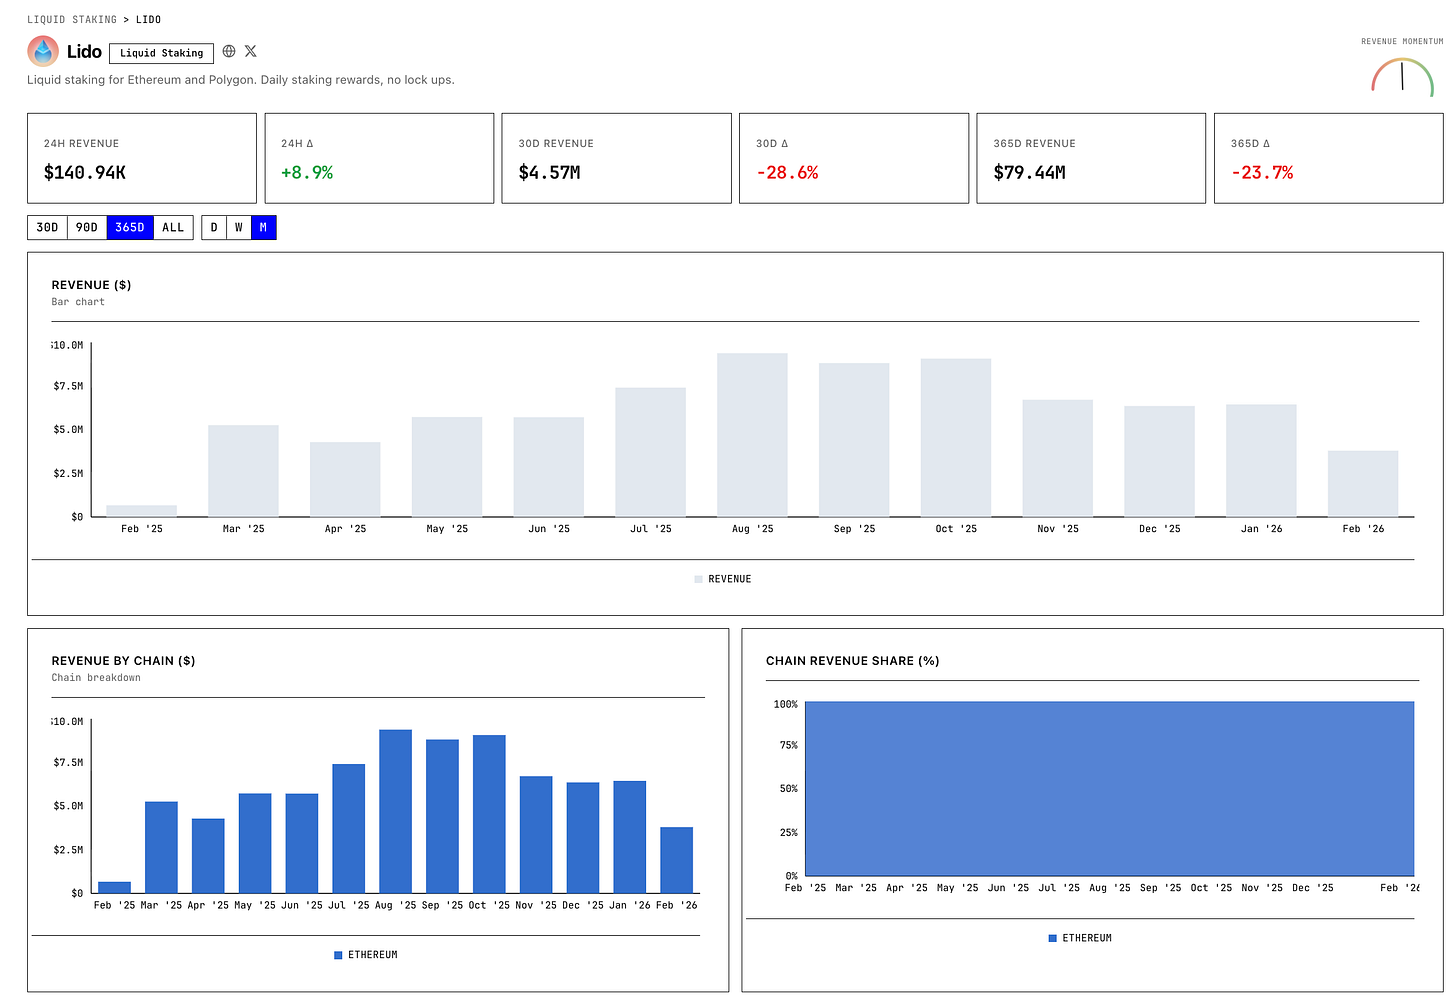Switch time range to ALL

[173, 227]
